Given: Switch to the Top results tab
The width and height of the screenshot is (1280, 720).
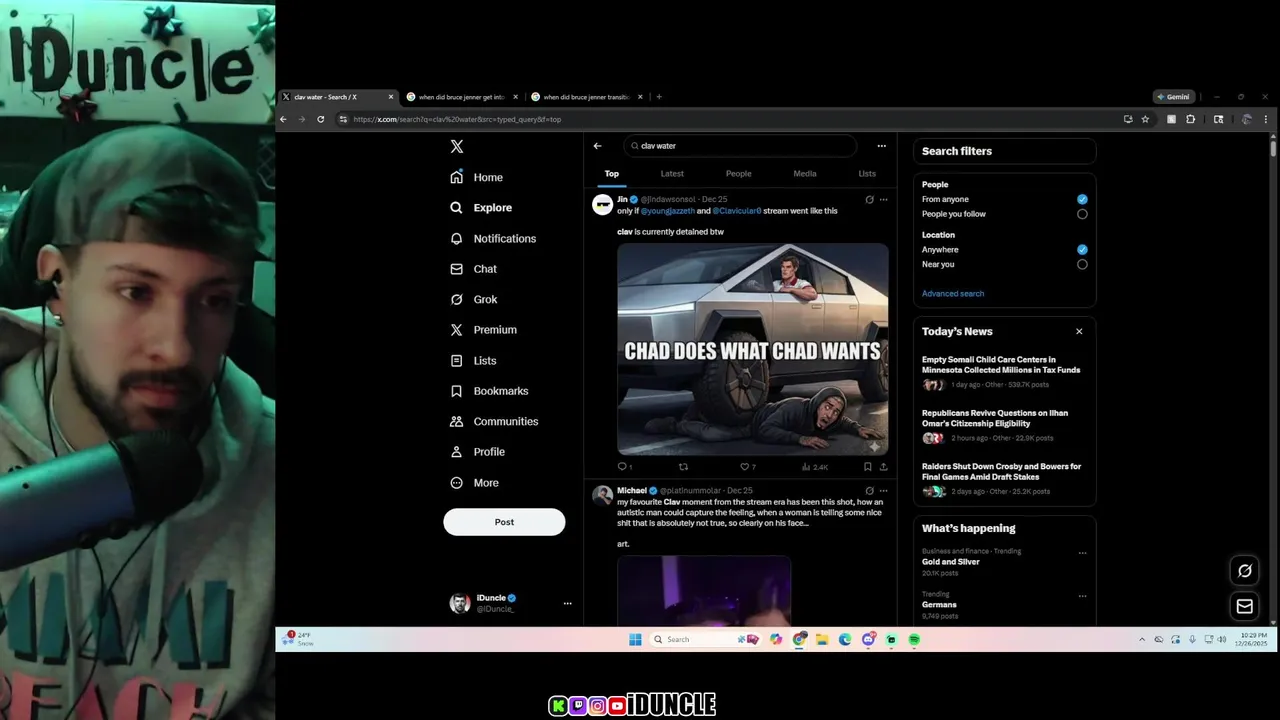Looking at the screenshot, I should [611, 174].
